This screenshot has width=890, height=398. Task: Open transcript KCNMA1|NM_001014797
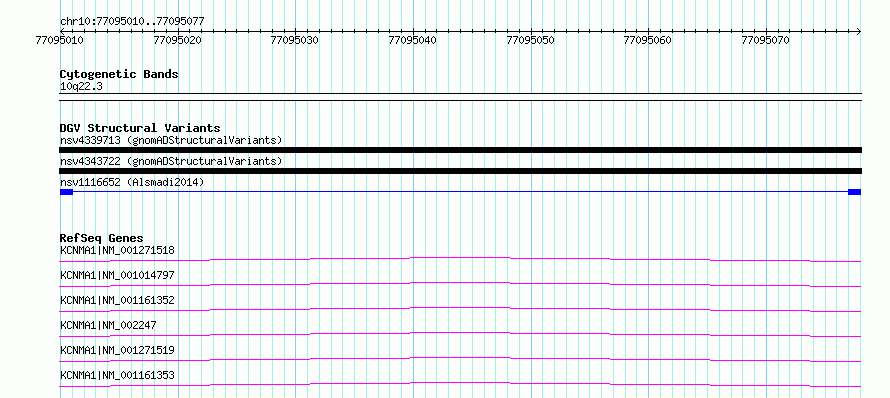click(x=117, y=275)
